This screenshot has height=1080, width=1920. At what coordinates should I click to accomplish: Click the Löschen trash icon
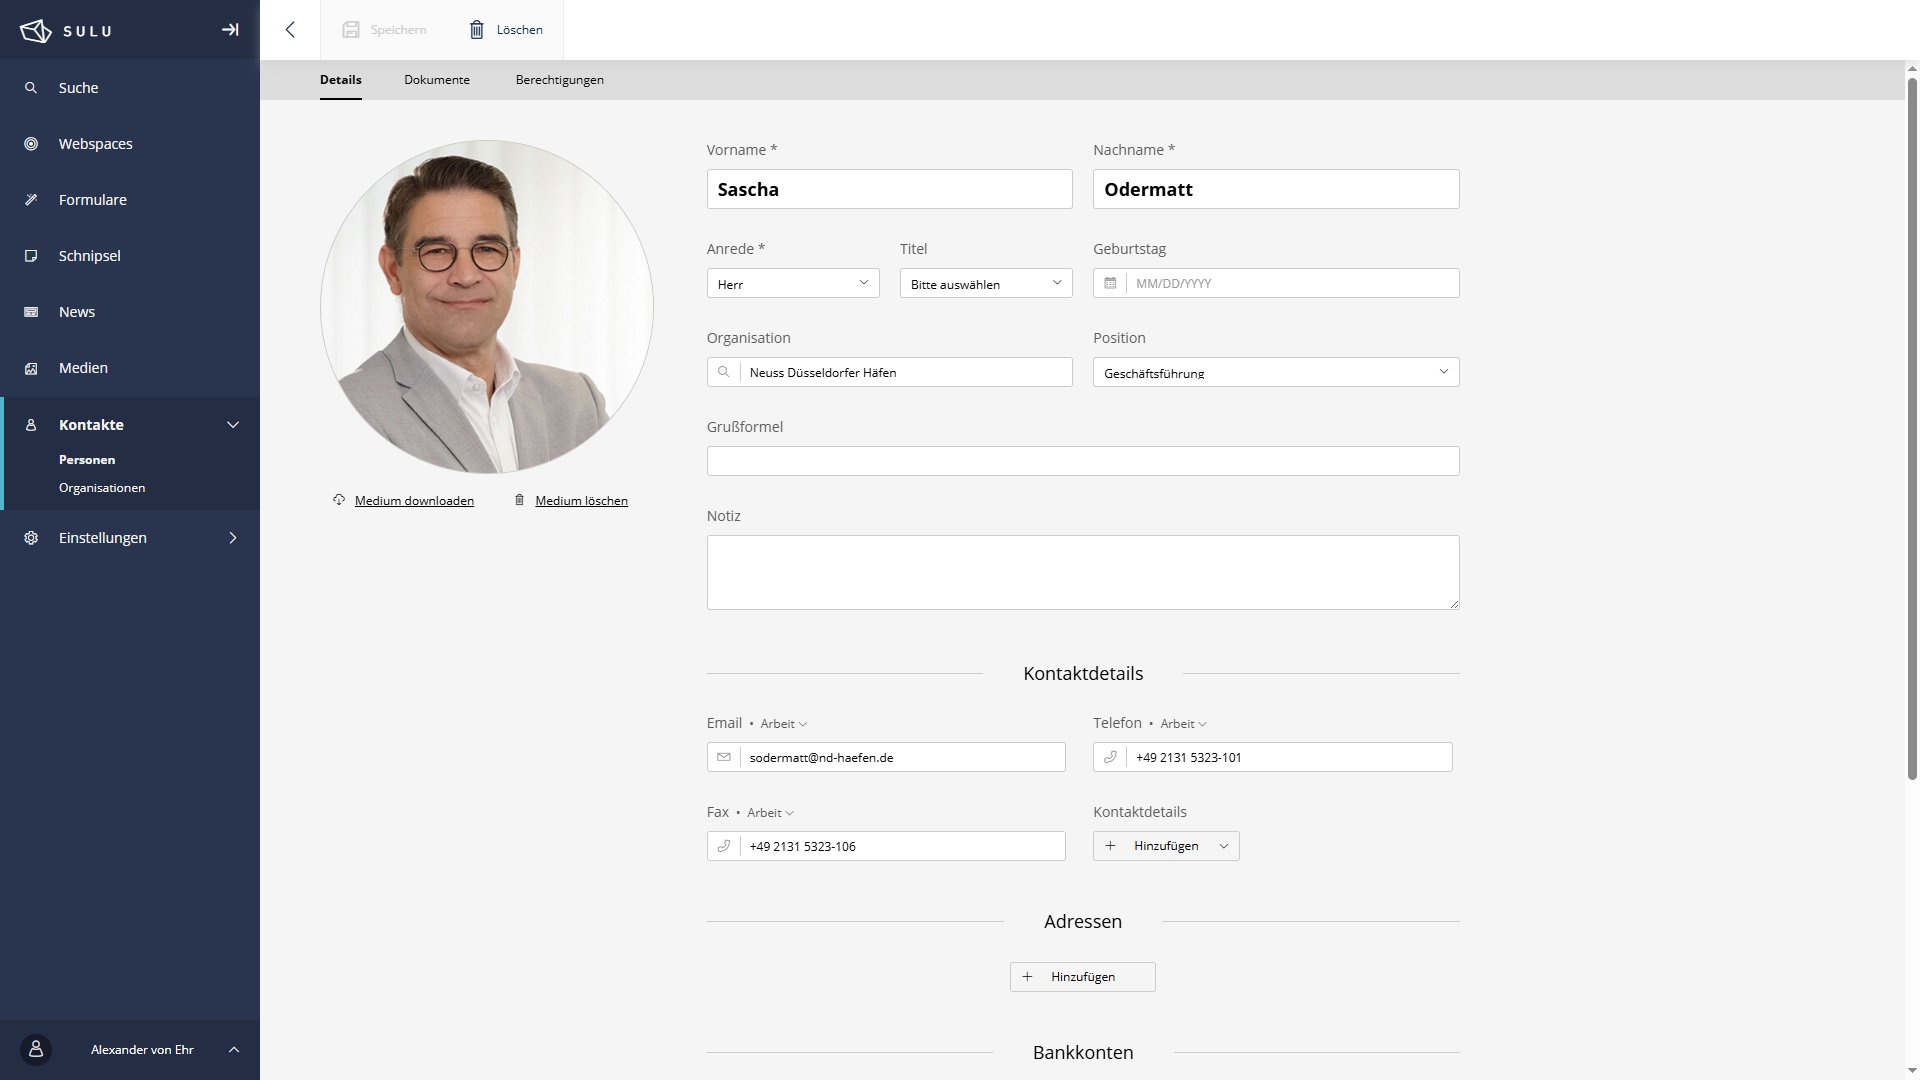(477, 30)
